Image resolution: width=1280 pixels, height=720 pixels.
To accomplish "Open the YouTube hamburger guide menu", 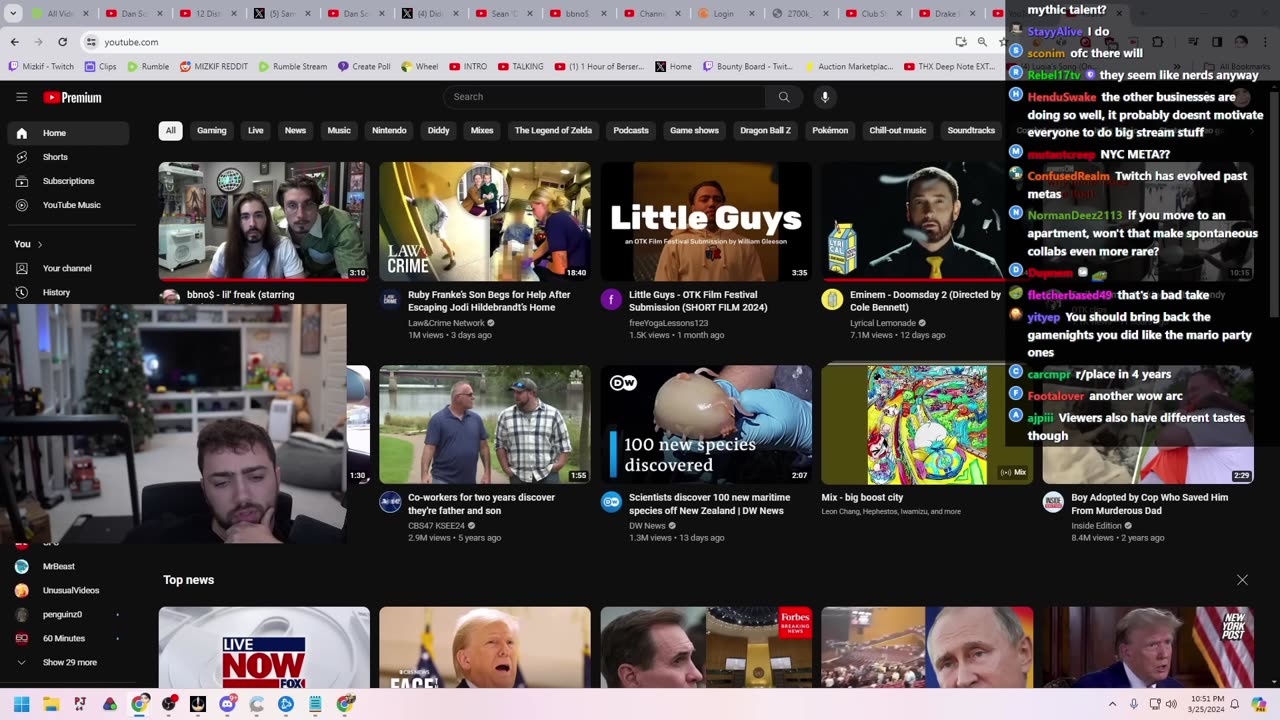I will click(x=21, y=97).
